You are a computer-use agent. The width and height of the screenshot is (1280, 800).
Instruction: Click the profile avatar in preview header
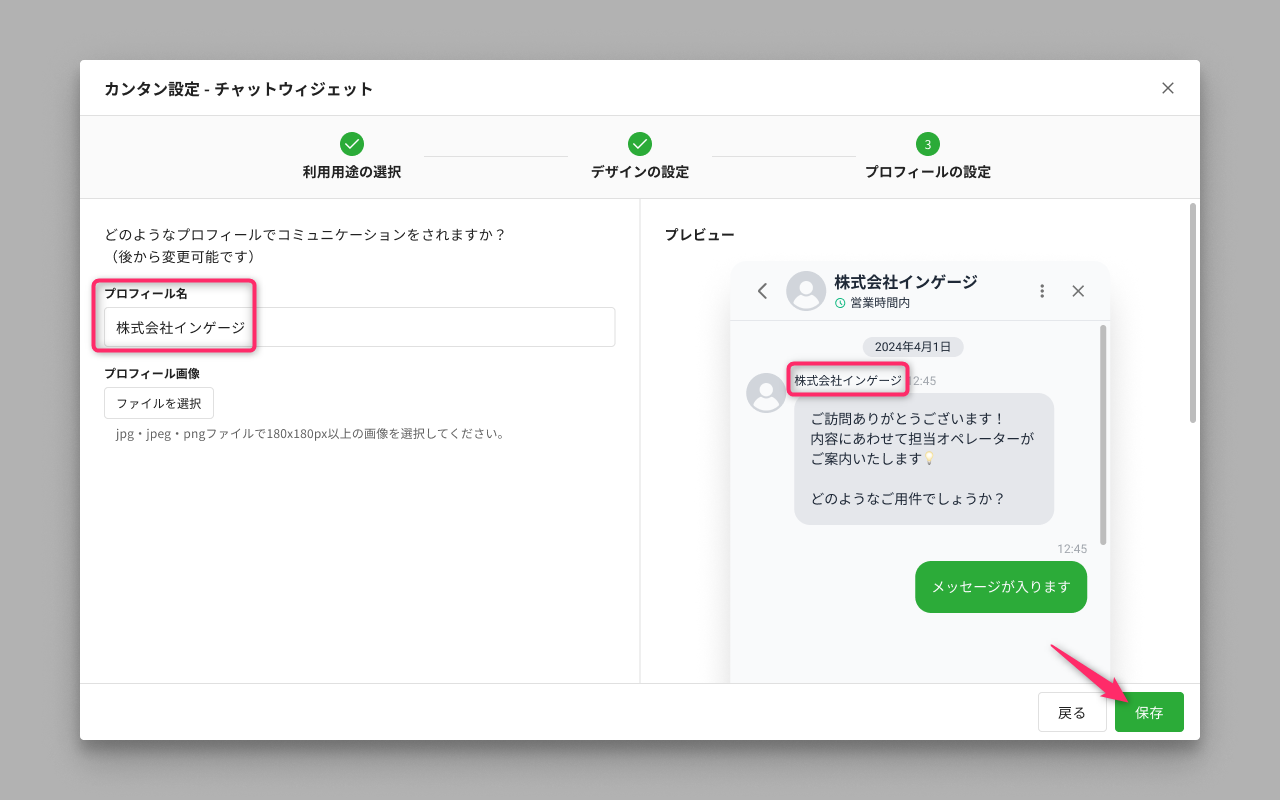tap(806, 291)
